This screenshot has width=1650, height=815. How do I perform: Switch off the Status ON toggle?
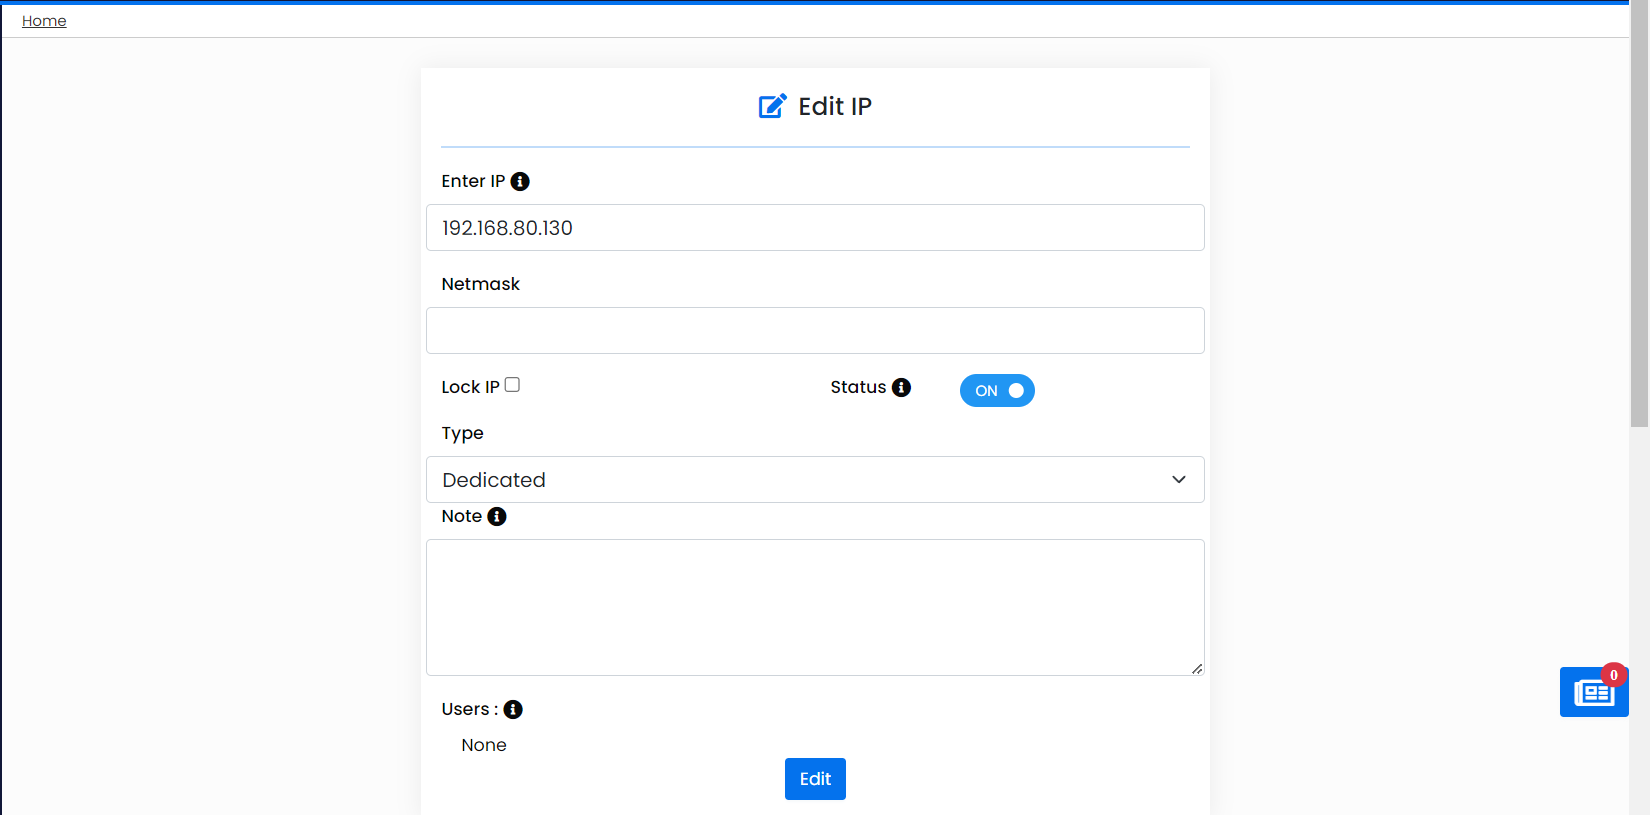(x=997, y=391)
